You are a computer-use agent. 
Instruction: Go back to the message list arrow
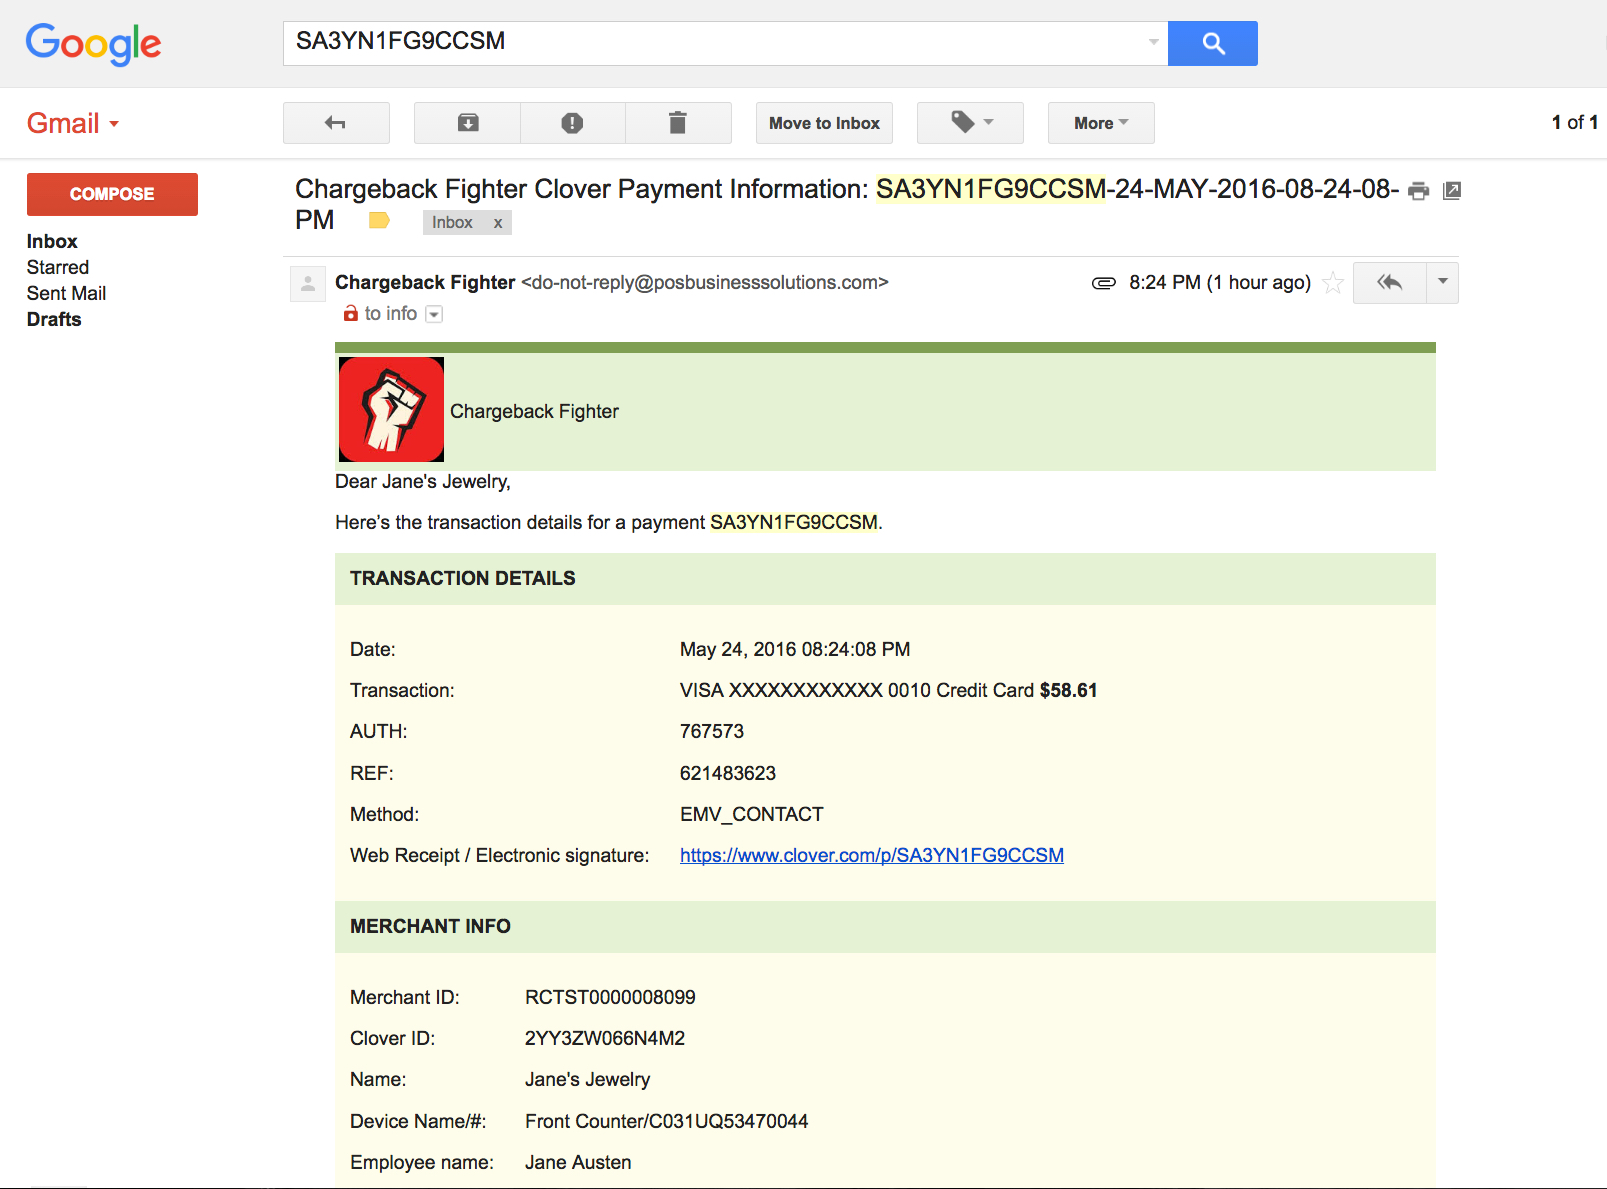pyautogui.click(x=336, y=123)
